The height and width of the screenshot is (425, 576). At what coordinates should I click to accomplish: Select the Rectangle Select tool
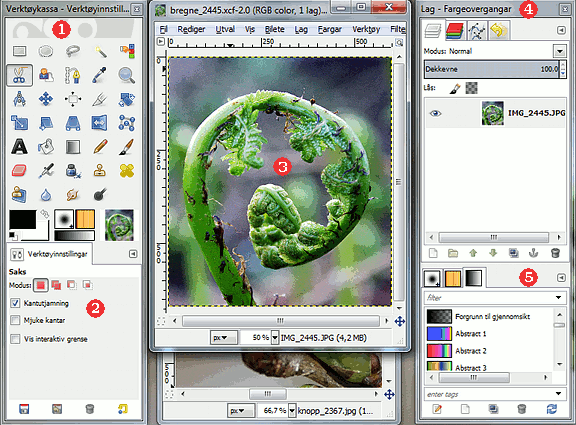(x=19, y=51)
